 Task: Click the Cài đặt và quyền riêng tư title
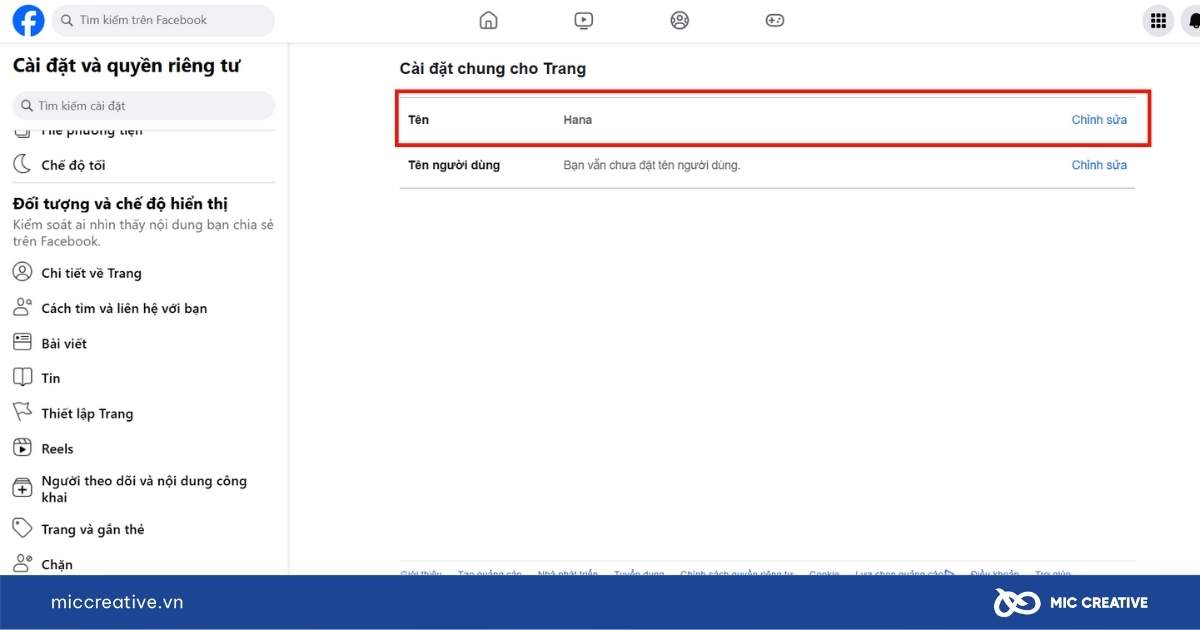point(126,66)
